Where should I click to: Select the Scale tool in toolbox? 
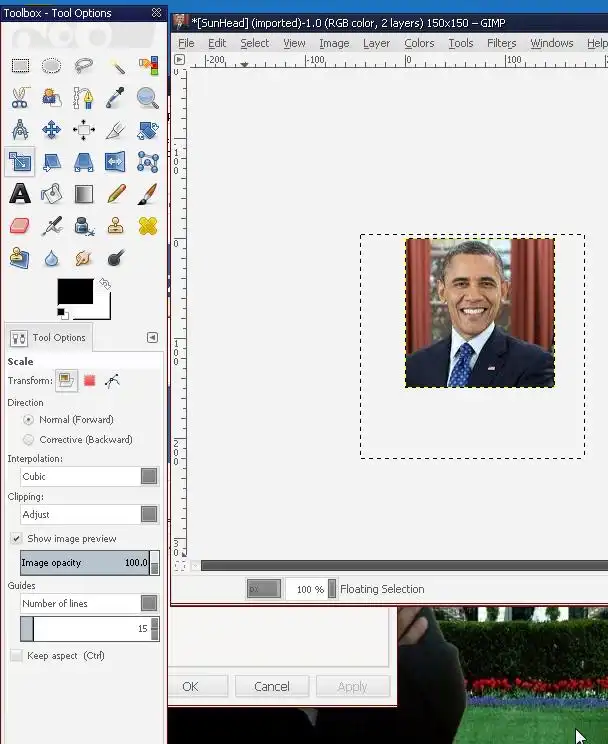coord(20,162)
